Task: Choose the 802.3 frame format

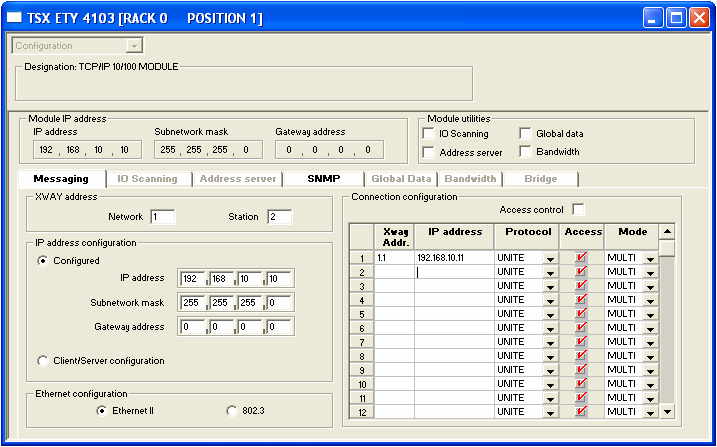Action: point(232,410)
